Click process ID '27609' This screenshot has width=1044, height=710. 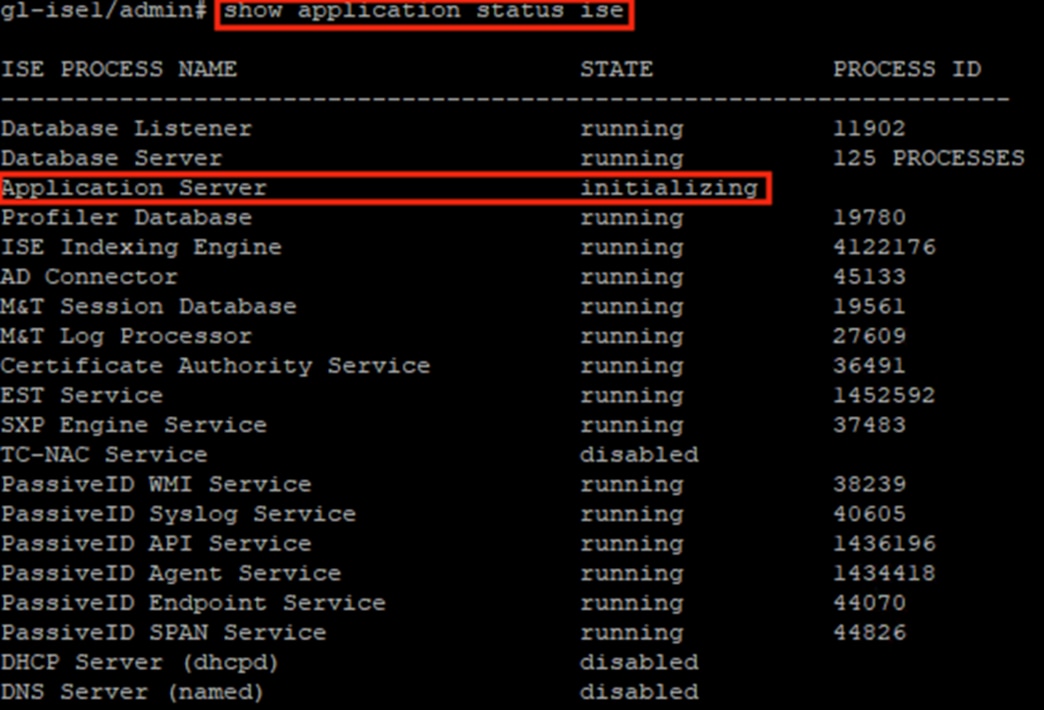pos(870,336)
